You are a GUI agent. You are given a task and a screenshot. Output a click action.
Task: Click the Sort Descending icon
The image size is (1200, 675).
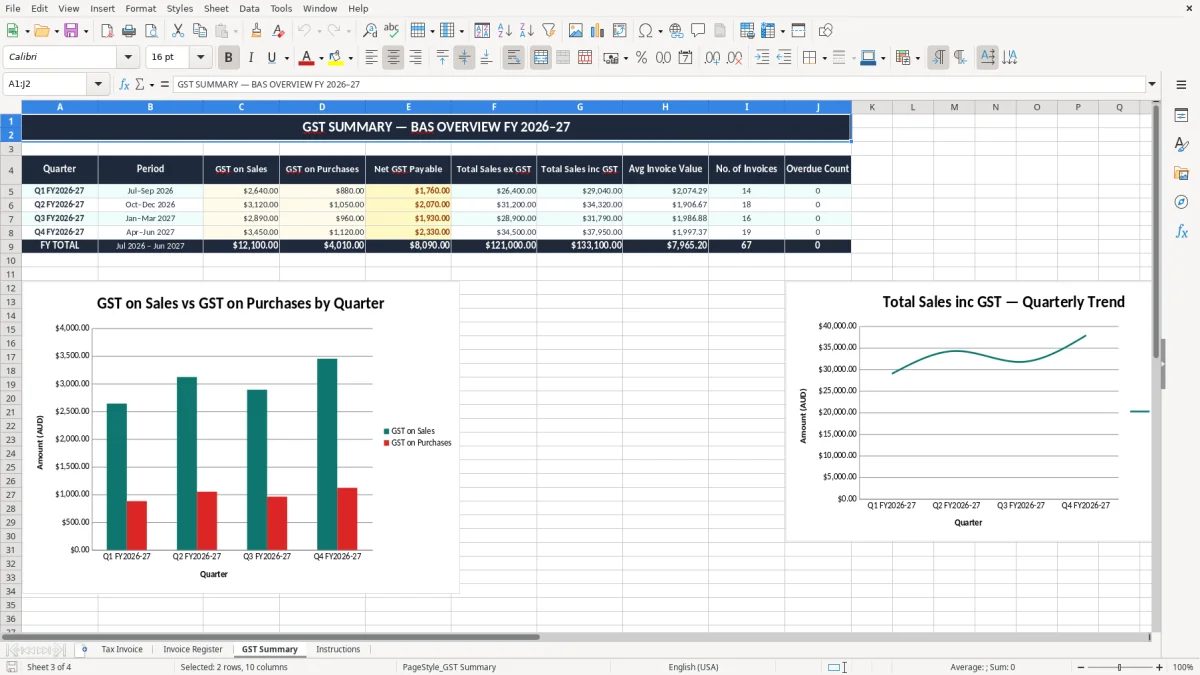click(527, 31)
